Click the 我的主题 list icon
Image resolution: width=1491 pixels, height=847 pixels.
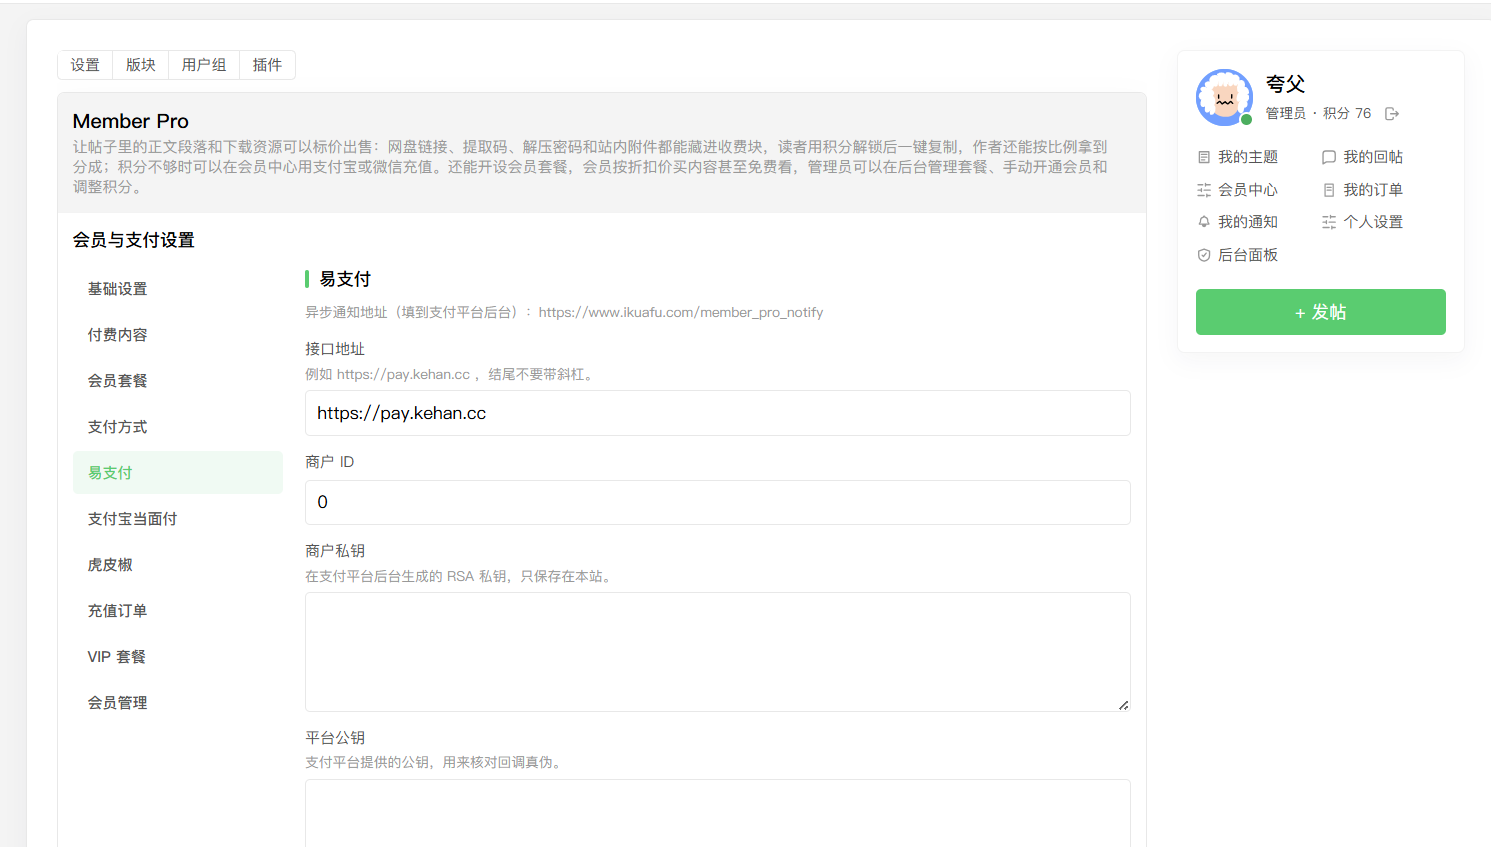[x=1204, y=157]
